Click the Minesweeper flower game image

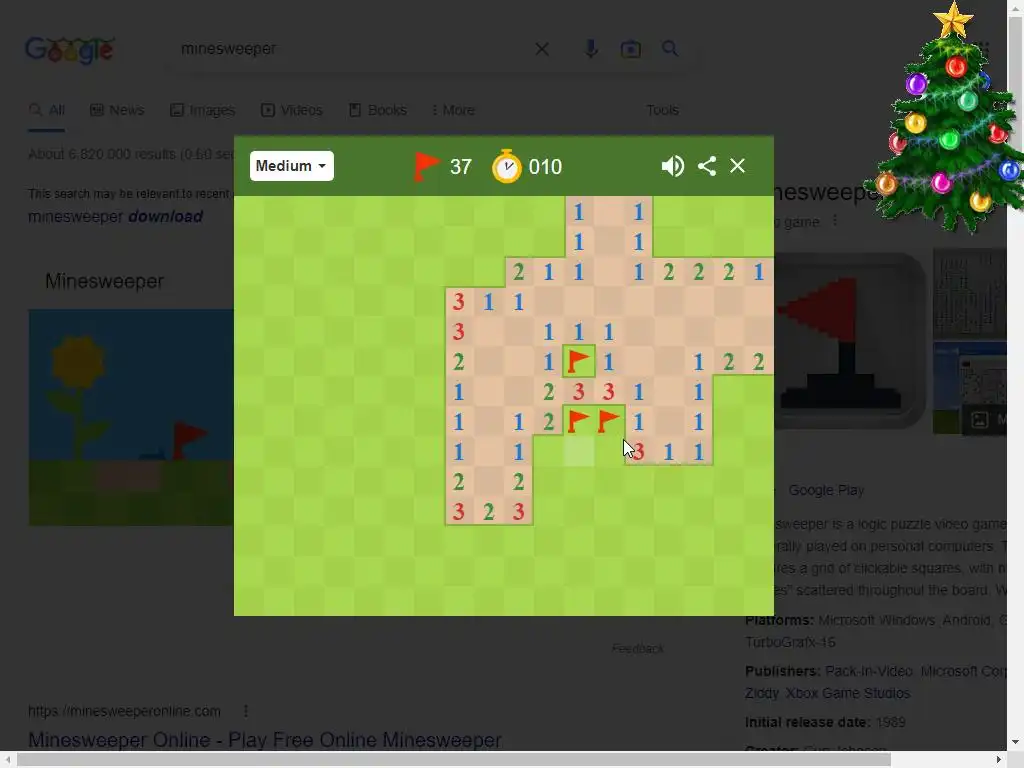131,417
